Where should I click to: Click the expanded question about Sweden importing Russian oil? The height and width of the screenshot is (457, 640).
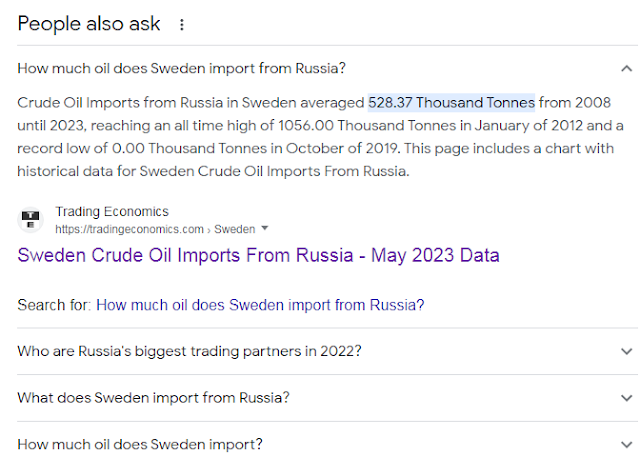click(x=182, y=69)
